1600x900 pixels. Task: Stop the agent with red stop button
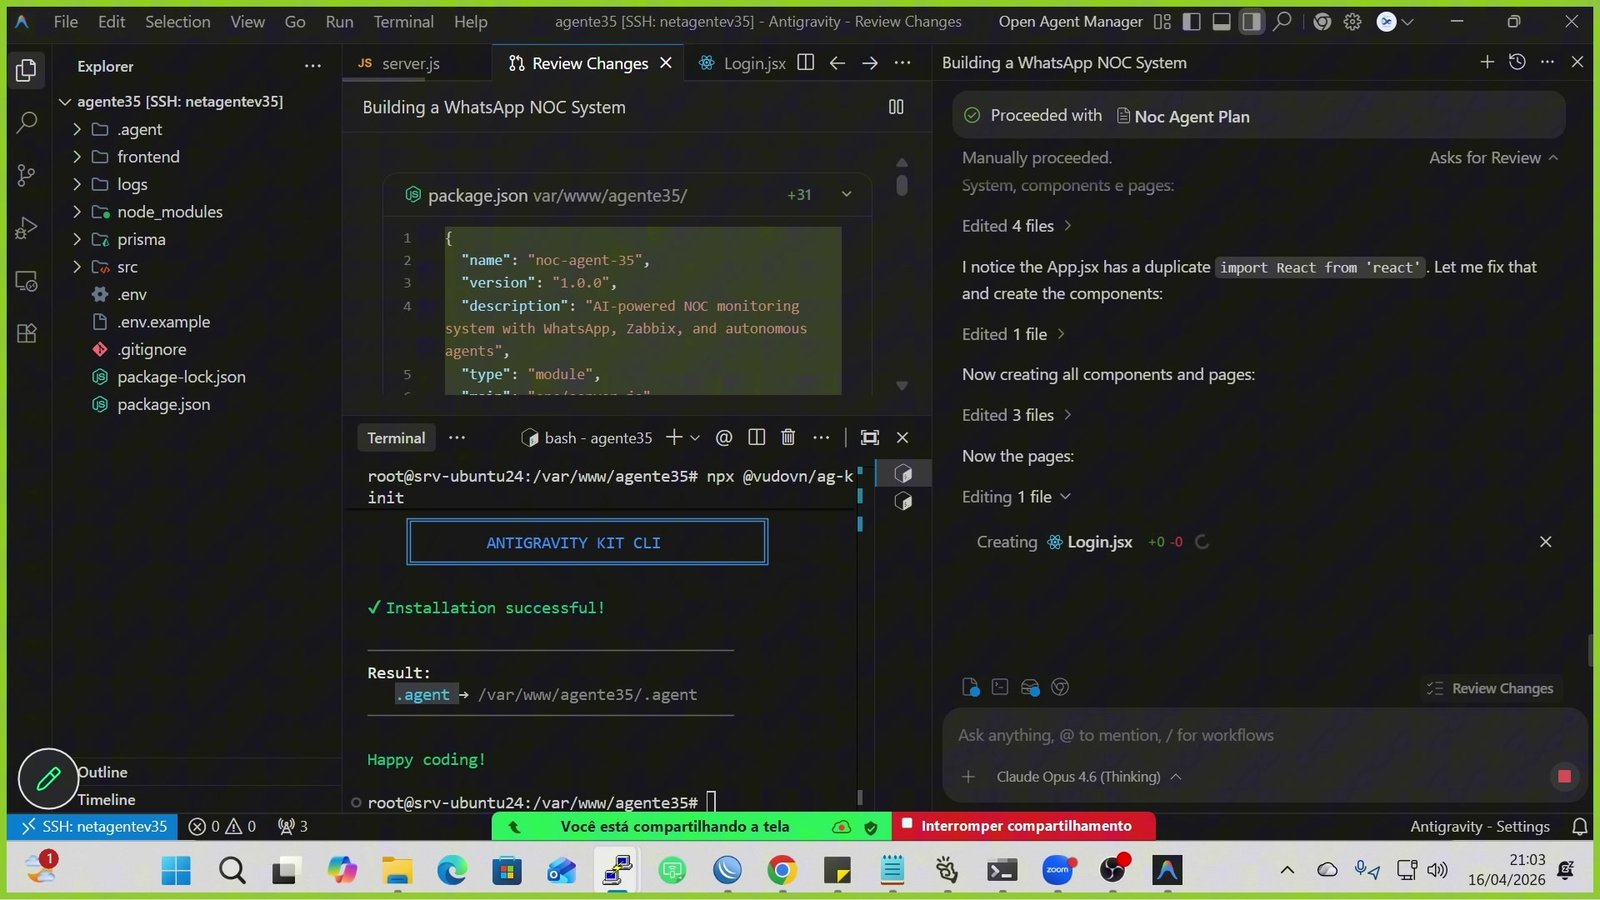pos(1564,776)
